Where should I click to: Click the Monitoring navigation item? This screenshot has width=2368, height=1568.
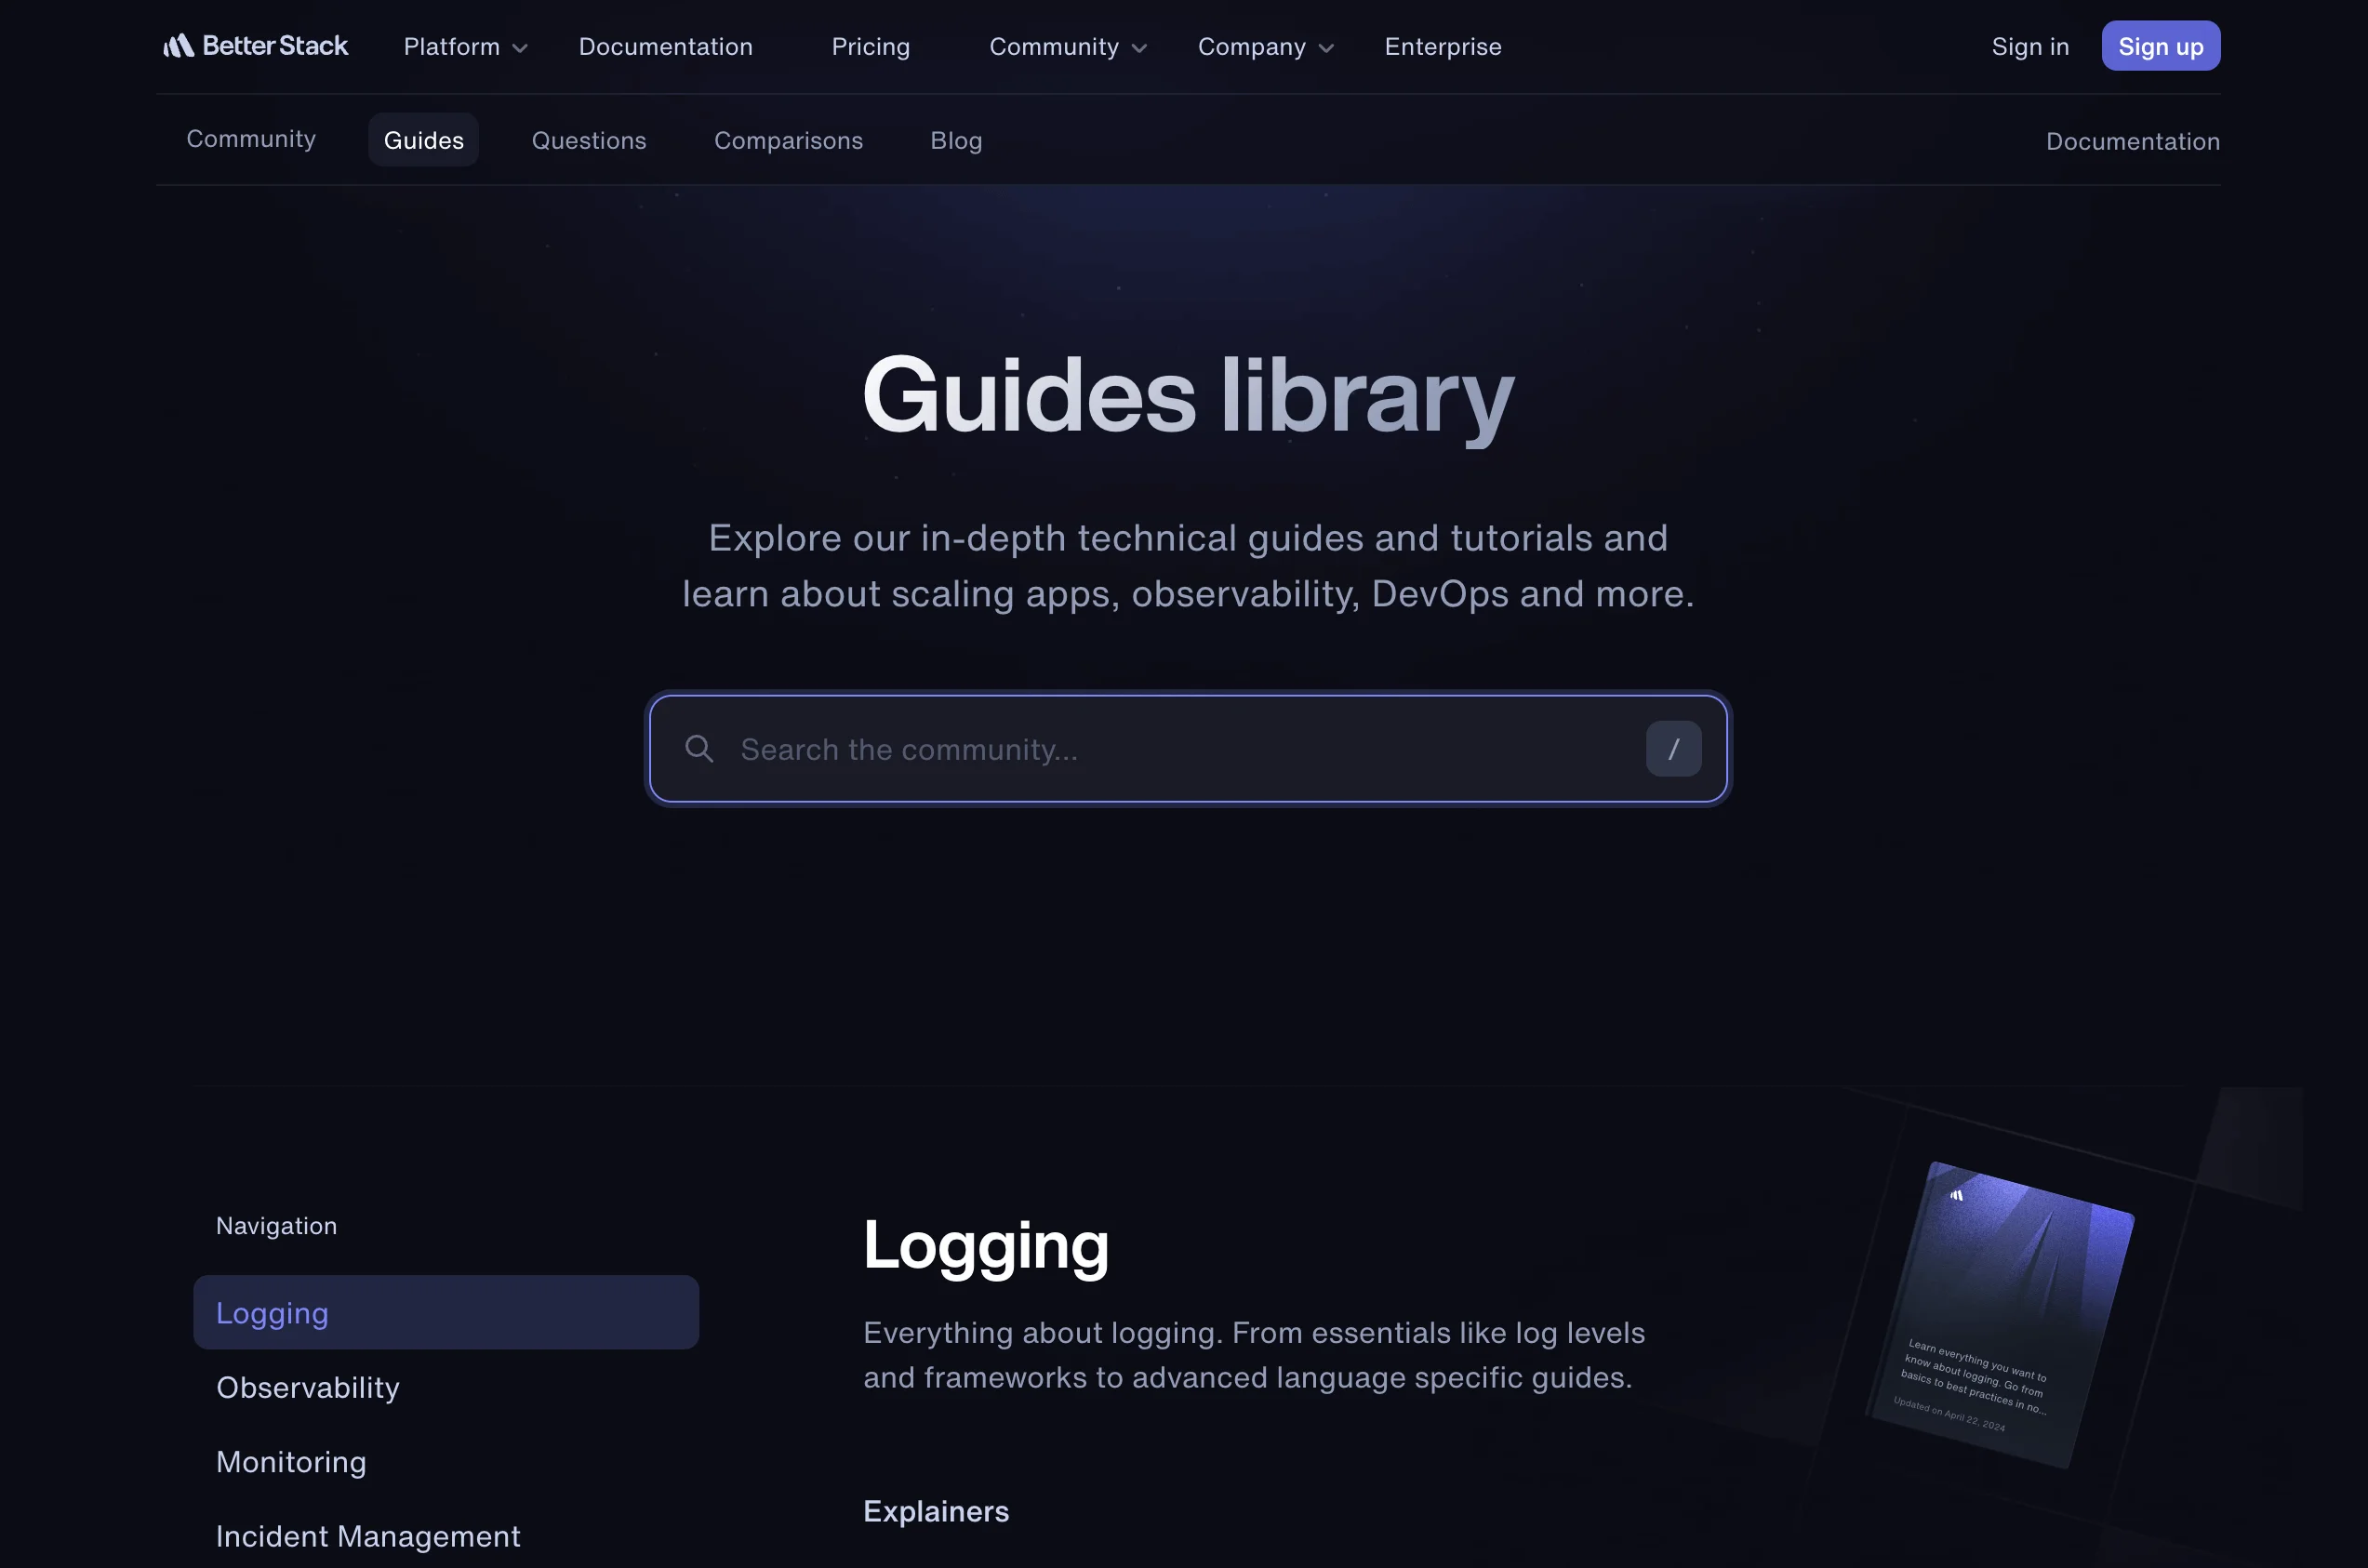point(290,1459)
